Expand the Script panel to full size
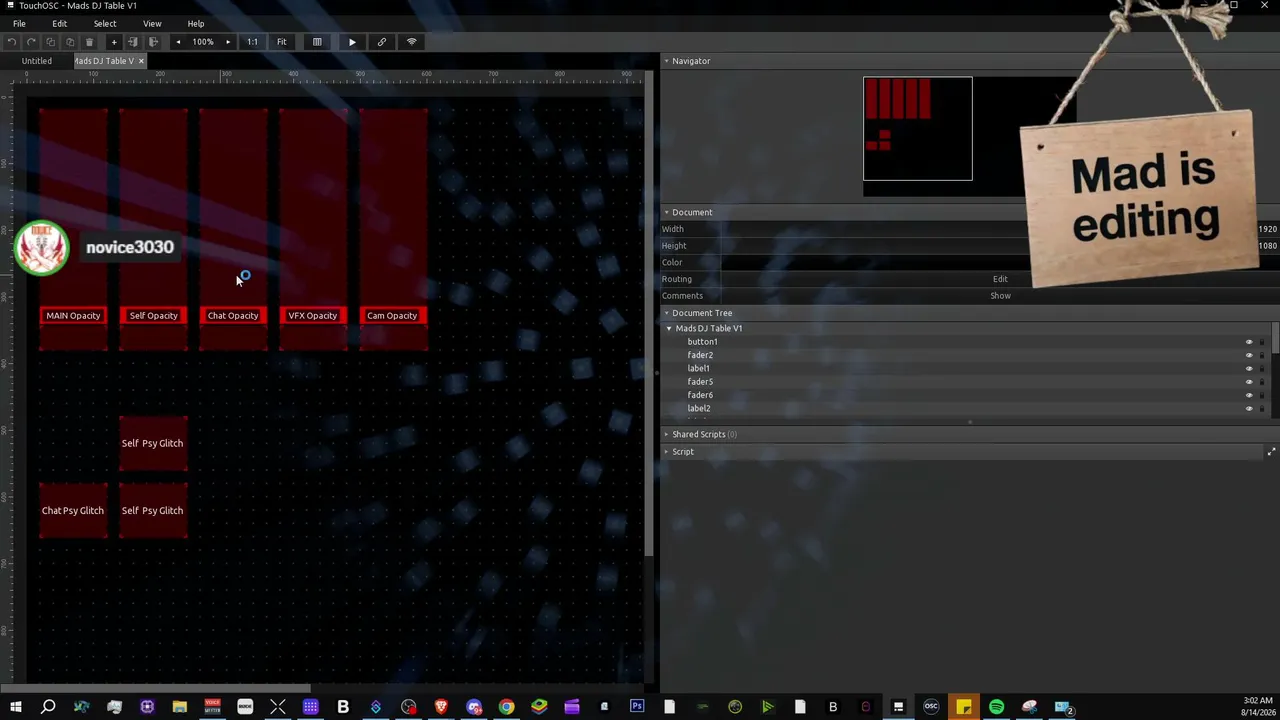1280x720 pixels. 1271,452
